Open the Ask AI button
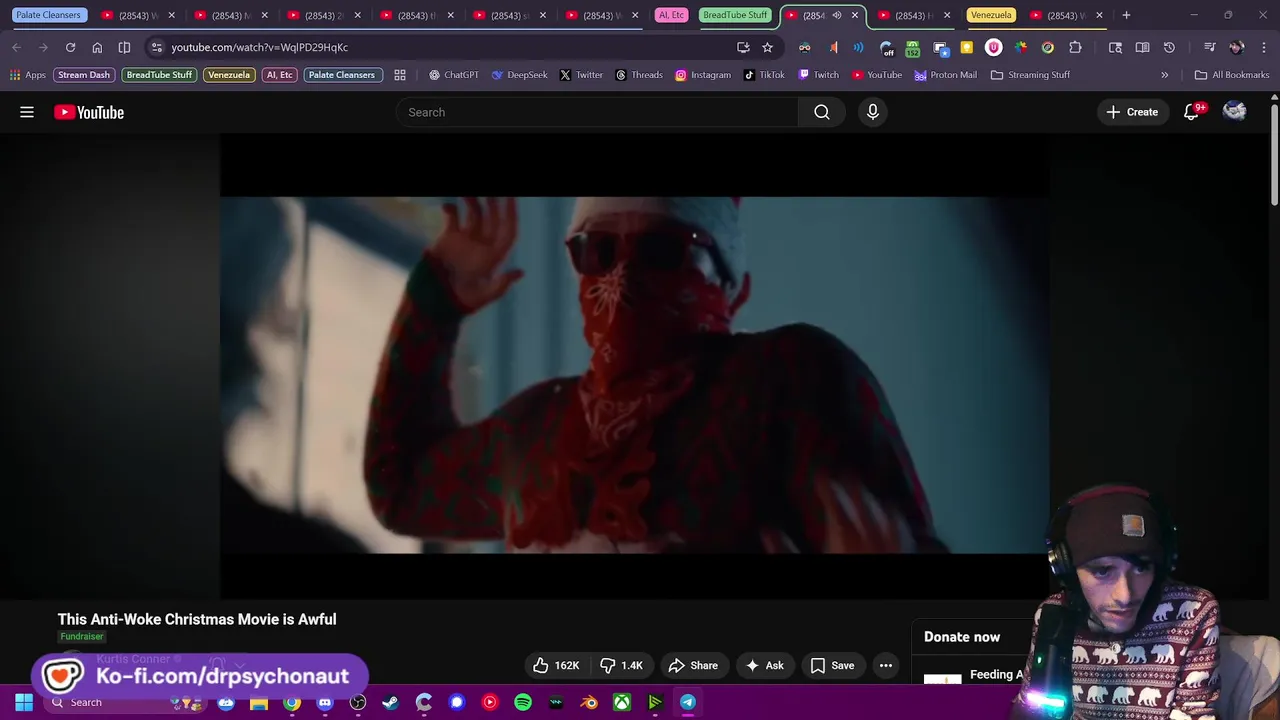Image resolution: width=1280 pixels, height=720 pixels. pyautogui.click(x=765, y=665)
